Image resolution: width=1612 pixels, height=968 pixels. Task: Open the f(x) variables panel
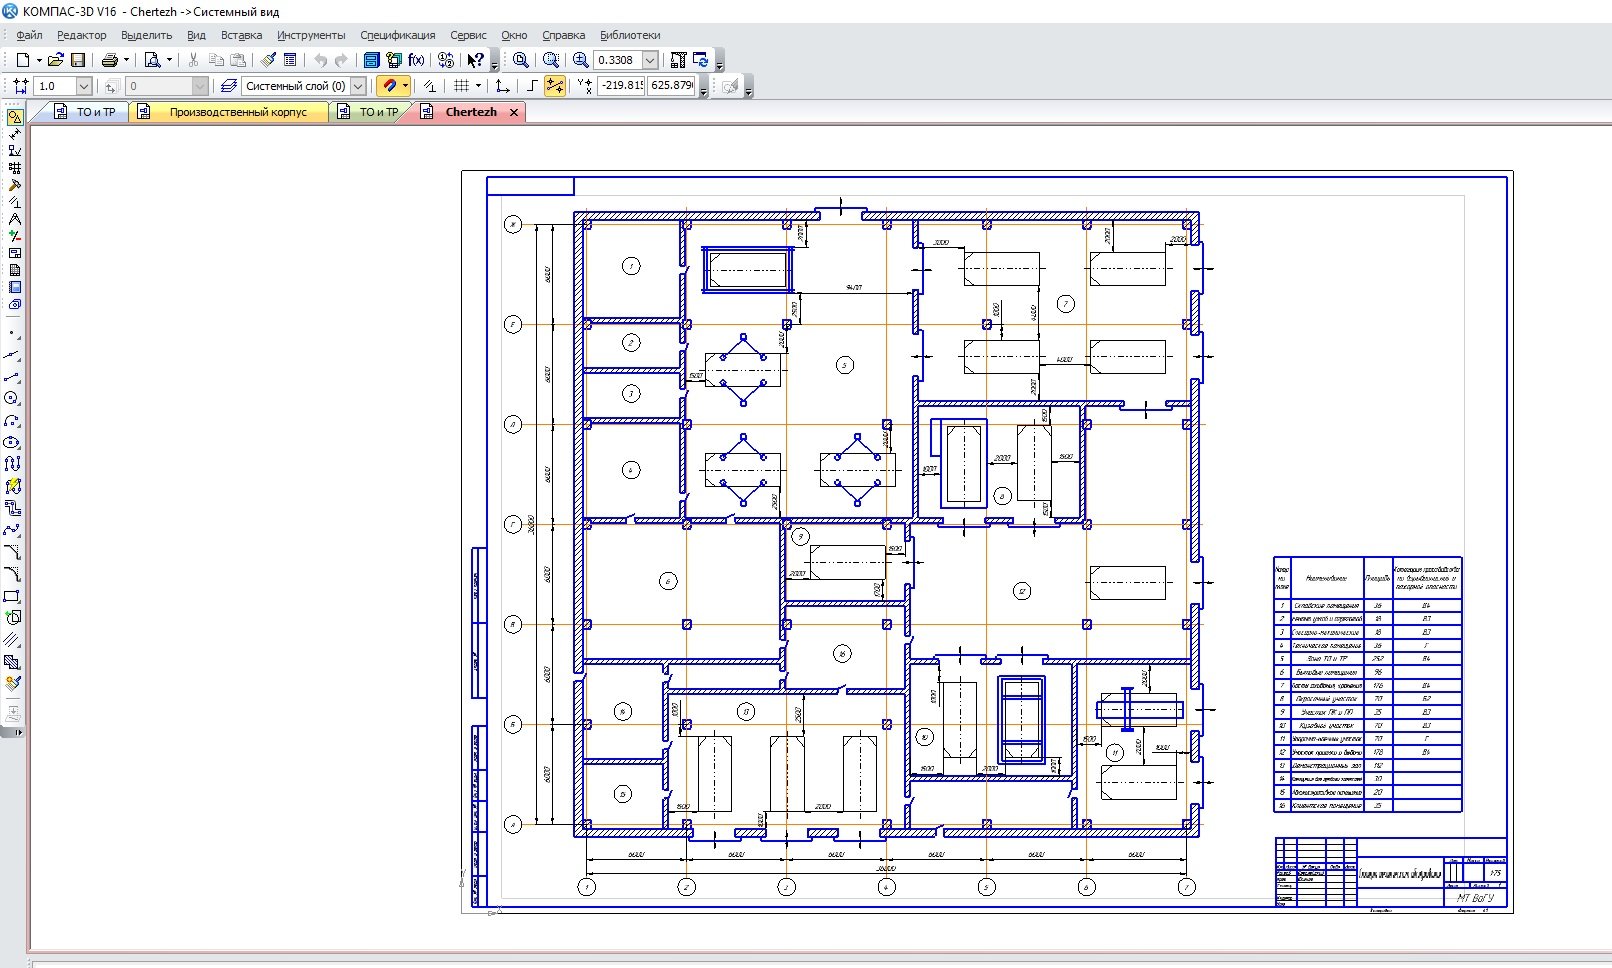(x=416, y=60)
